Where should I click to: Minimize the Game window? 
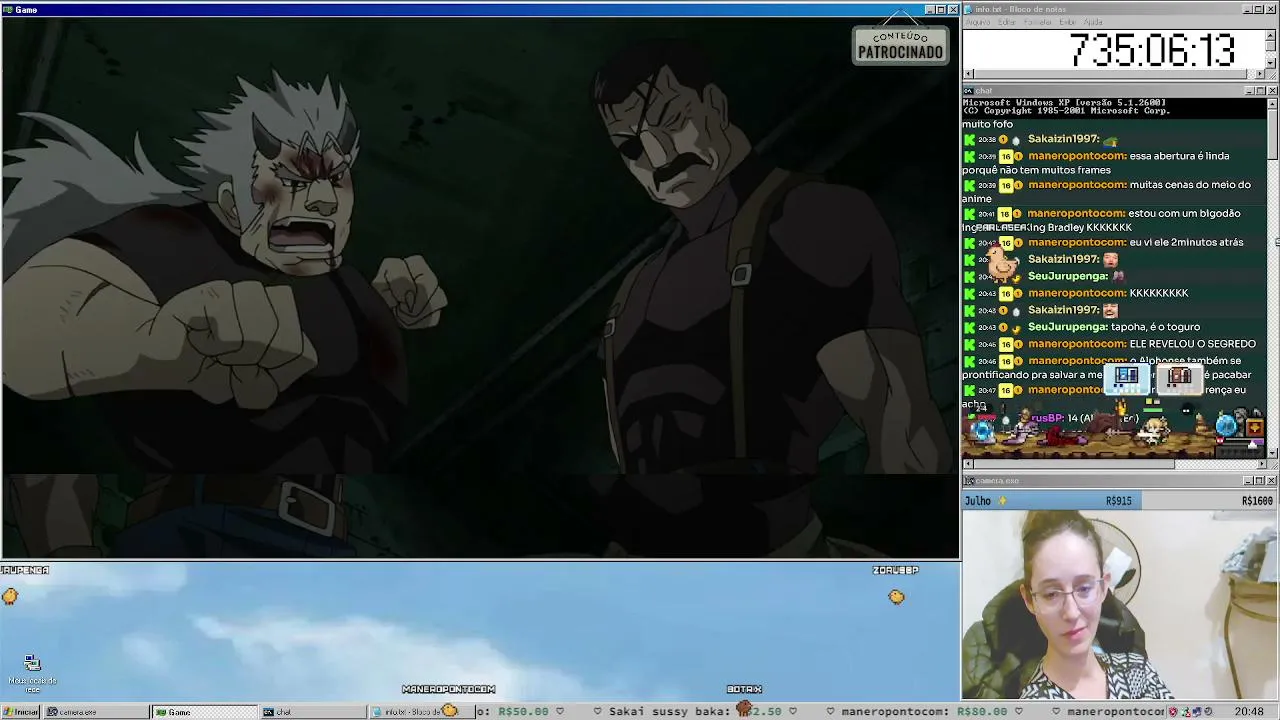click(929, 10)
